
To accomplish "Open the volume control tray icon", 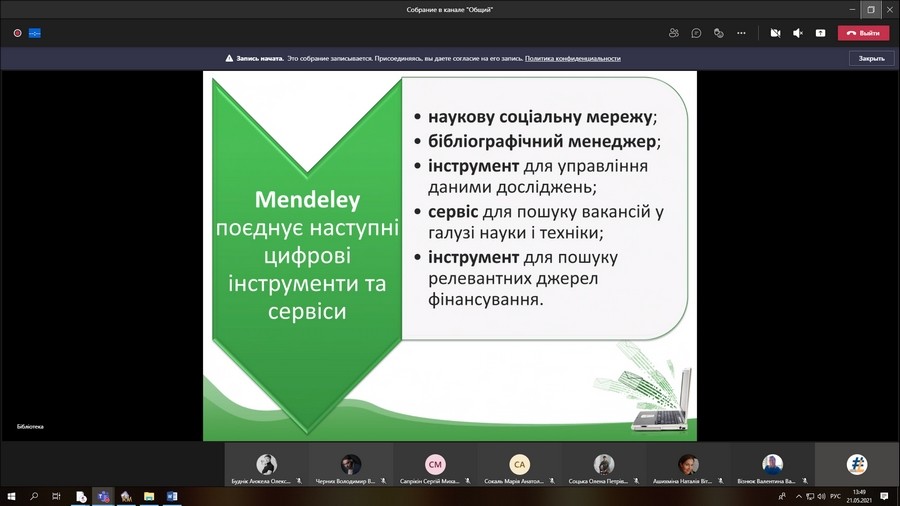I will [821, 497].
